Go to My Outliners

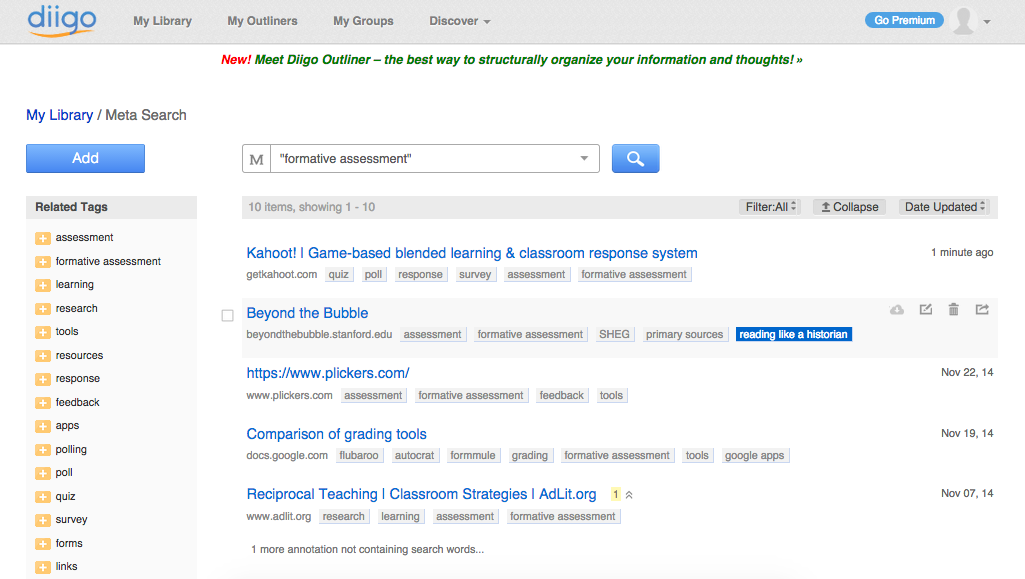click(x=262, y=21)
